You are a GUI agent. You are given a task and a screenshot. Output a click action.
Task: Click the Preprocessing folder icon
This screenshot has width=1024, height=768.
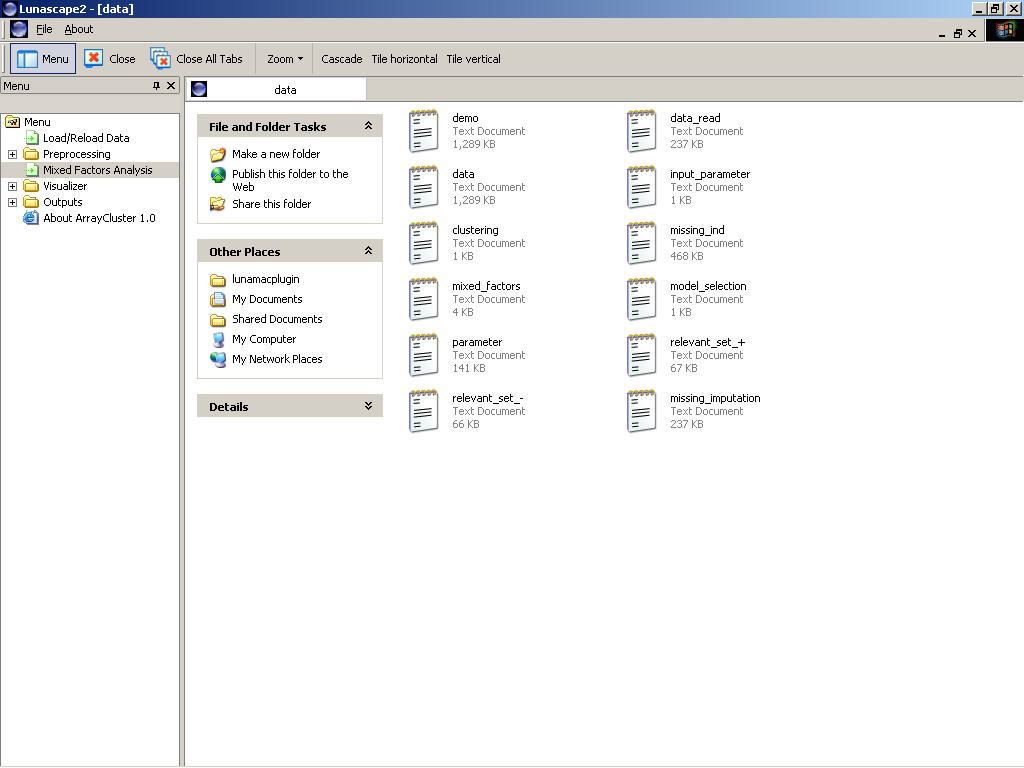coord(31,154)
